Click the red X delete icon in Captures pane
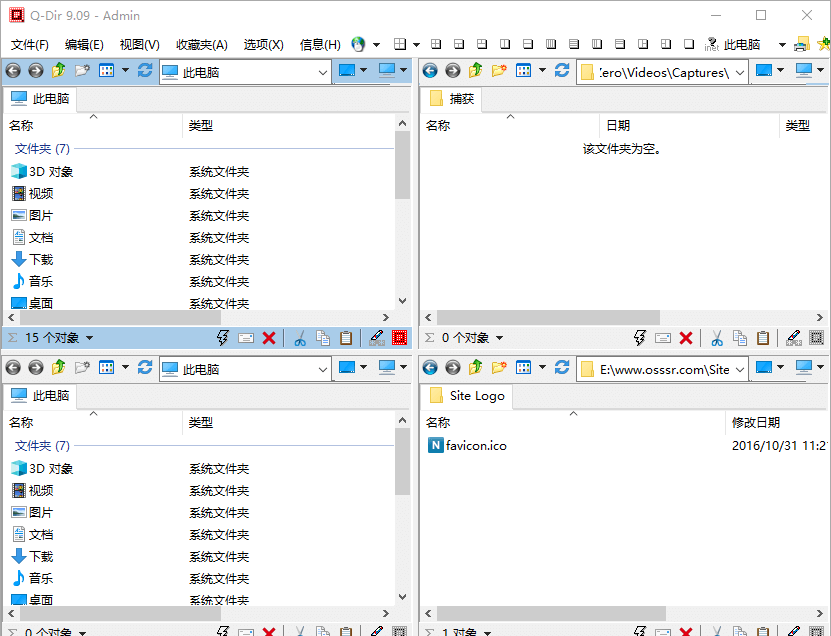The width and height of the screenshot is (831, 636). click(686, 338)
